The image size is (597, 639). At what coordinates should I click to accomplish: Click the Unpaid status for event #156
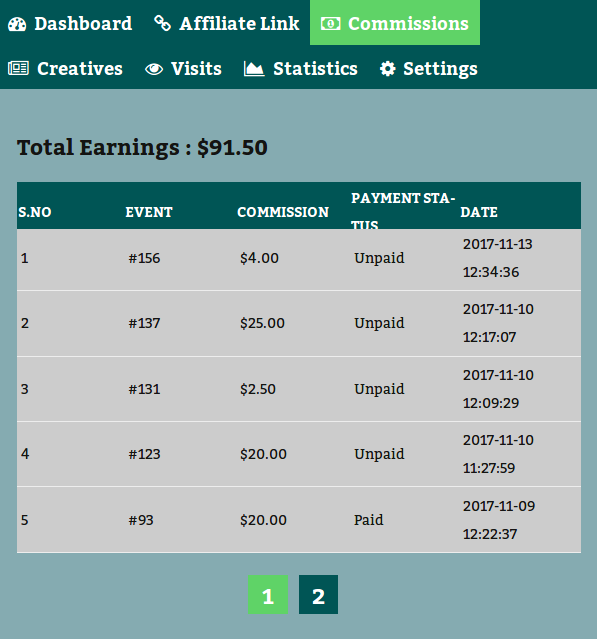click(x=379, y=258)
